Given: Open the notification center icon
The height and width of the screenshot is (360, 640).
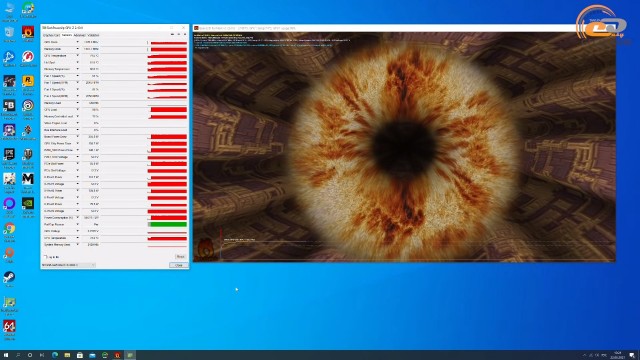Looking at the screenshot, I should click(x=632, y=355).
